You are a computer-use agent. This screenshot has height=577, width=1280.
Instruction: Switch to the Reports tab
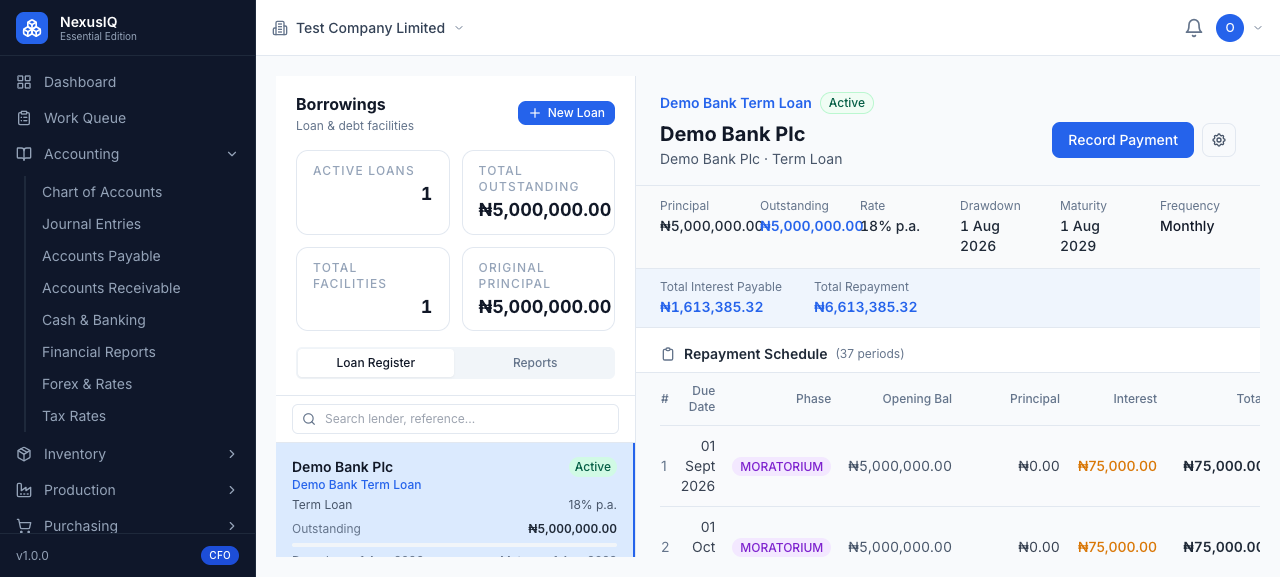point(535,363)
